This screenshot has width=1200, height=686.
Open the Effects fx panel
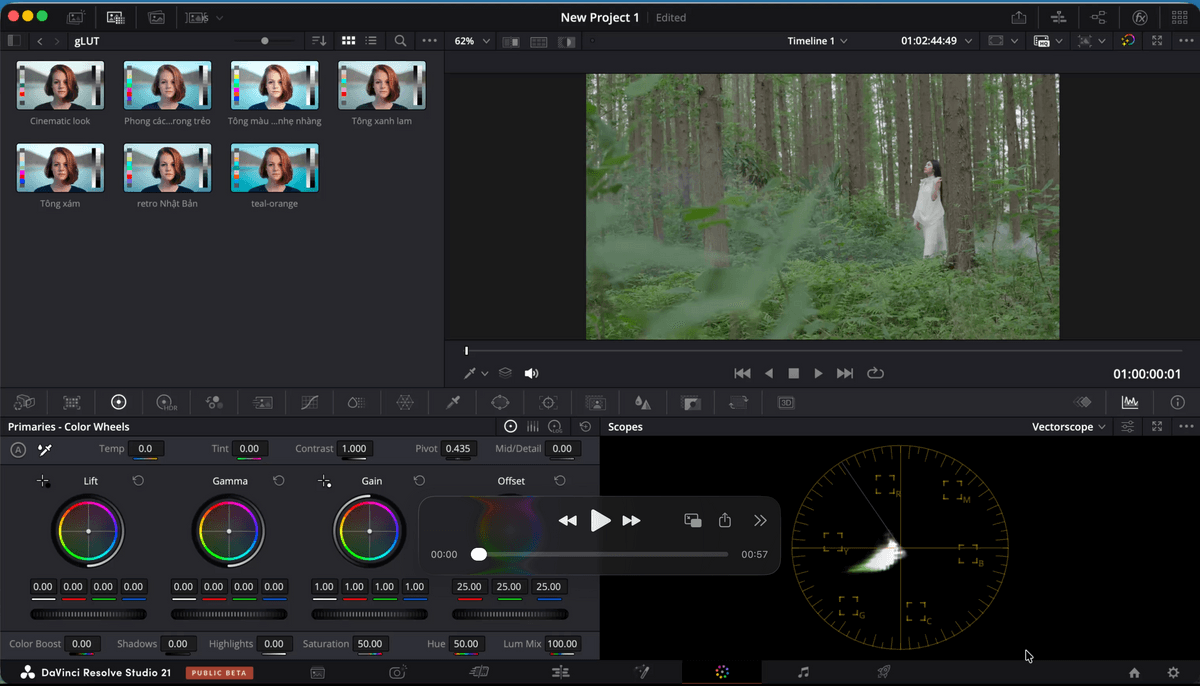[x=1139, y=17]
